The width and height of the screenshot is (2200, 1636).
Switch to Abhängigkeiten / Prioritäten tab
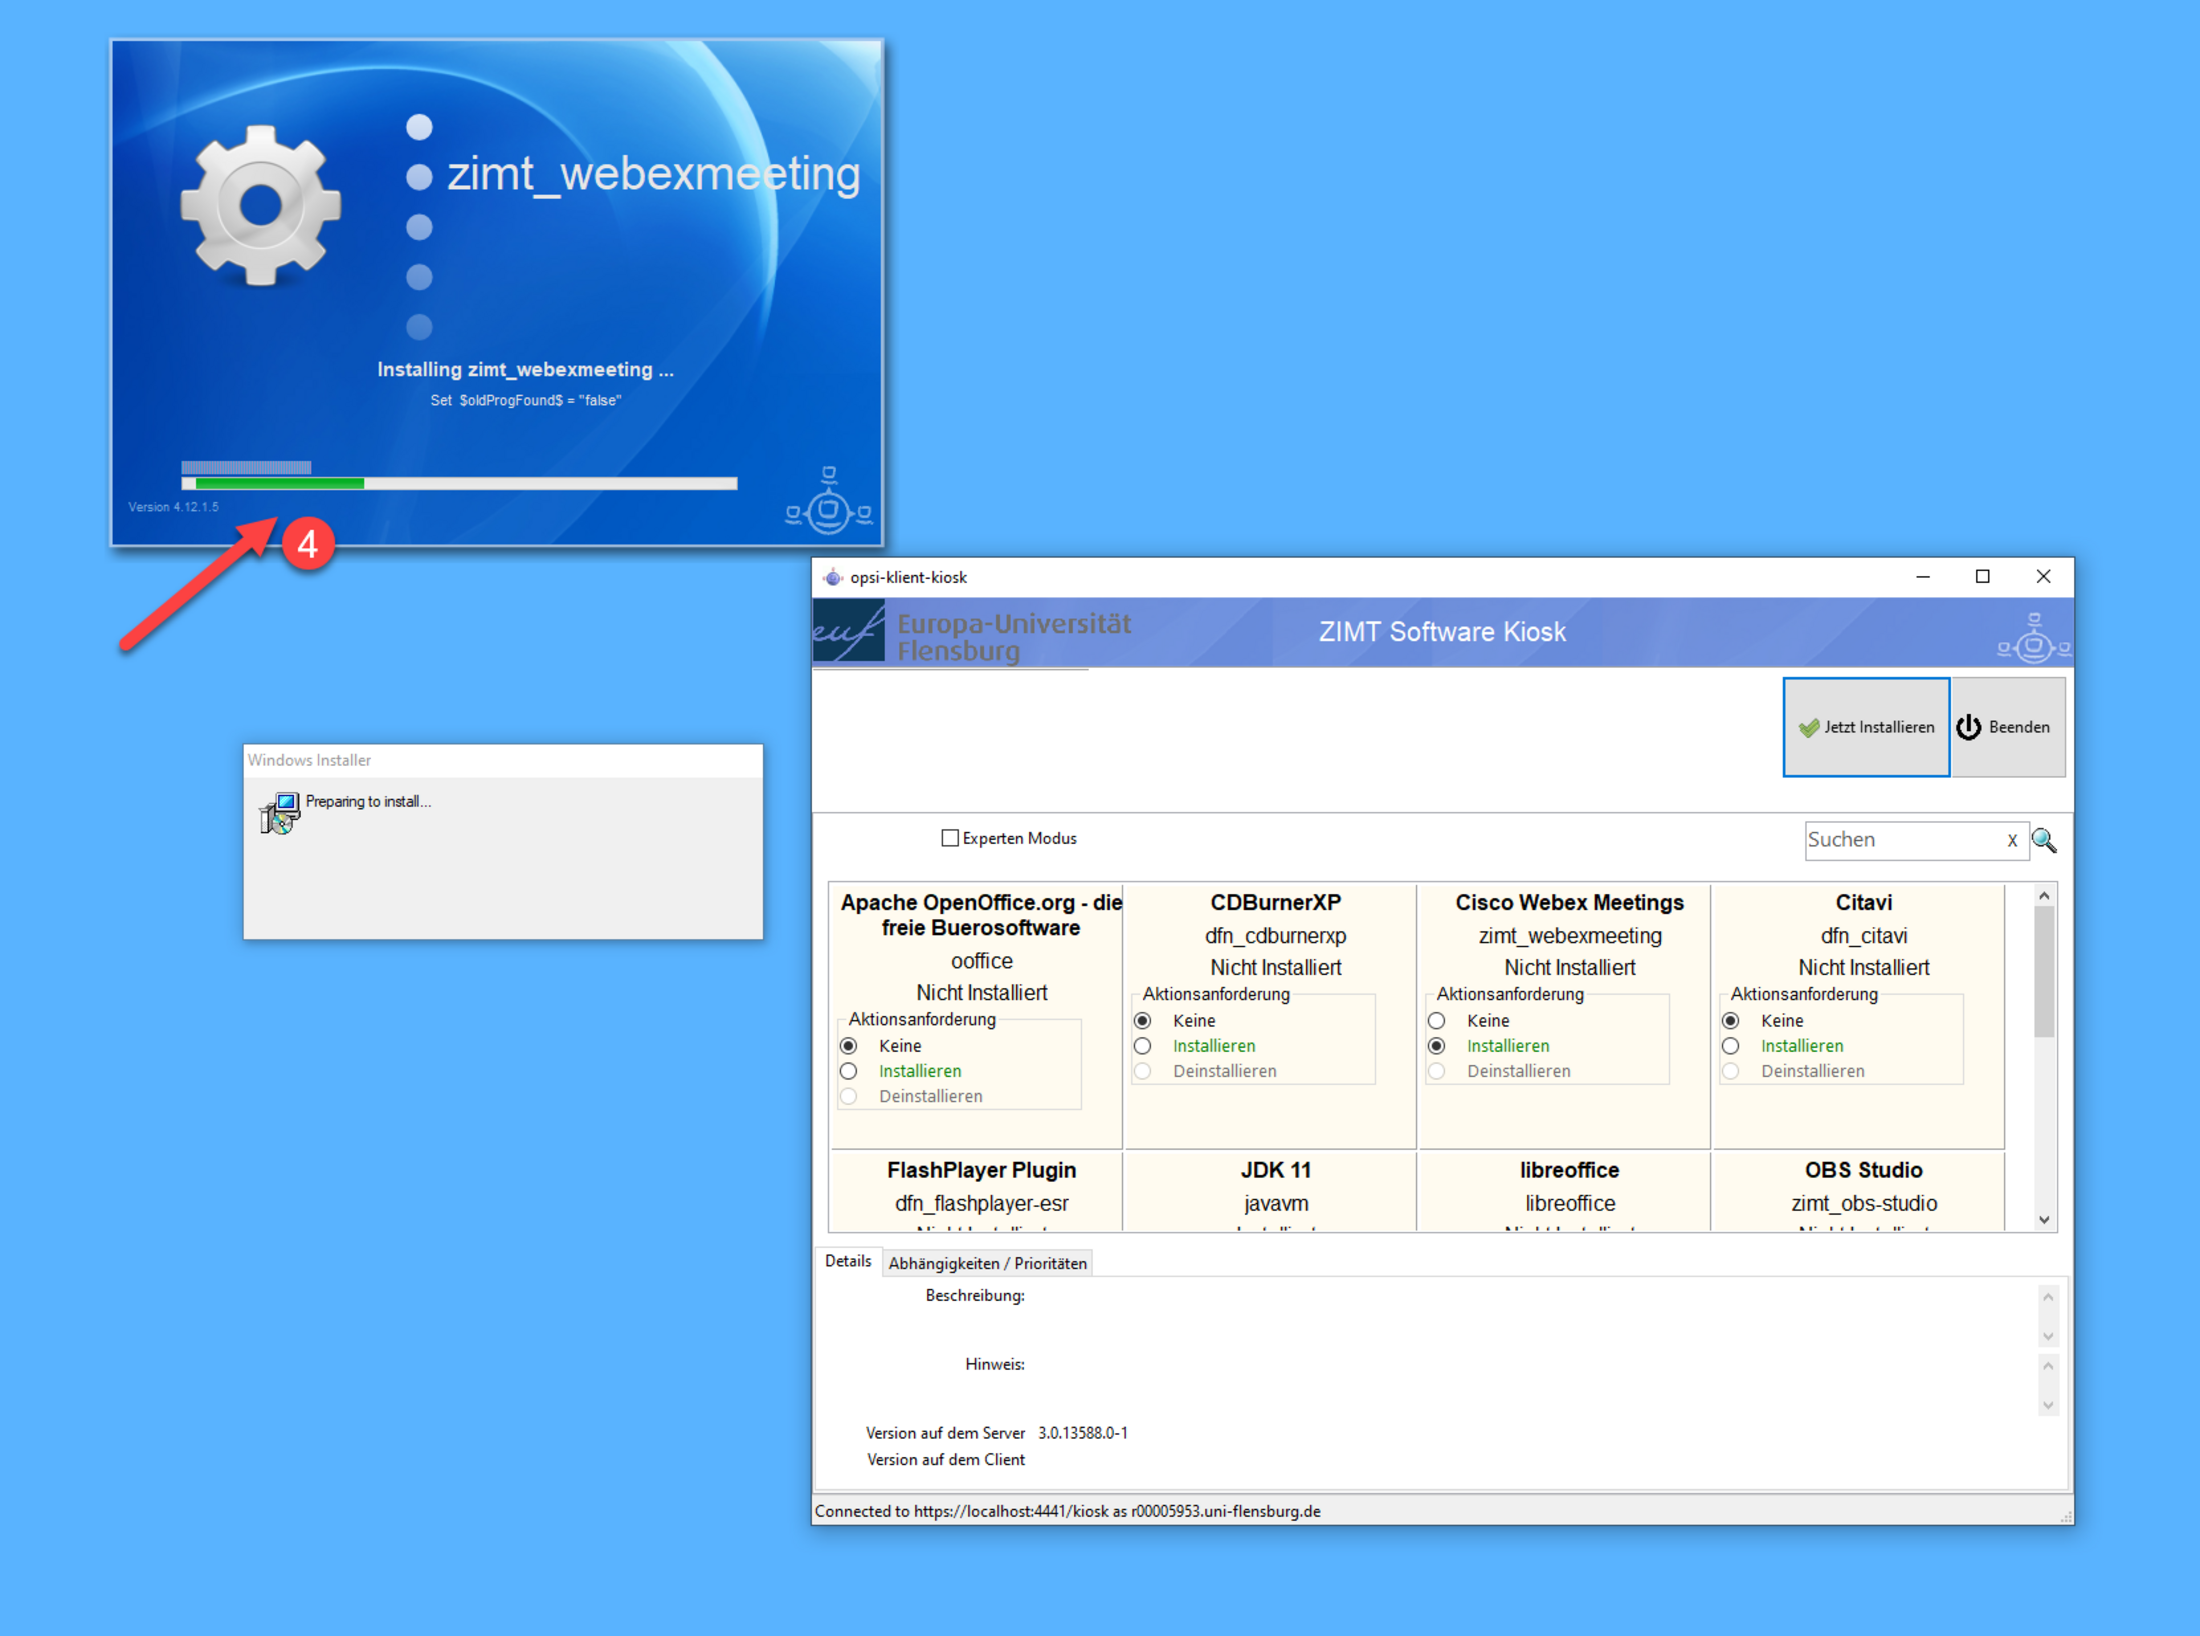tap(987, 1263)
